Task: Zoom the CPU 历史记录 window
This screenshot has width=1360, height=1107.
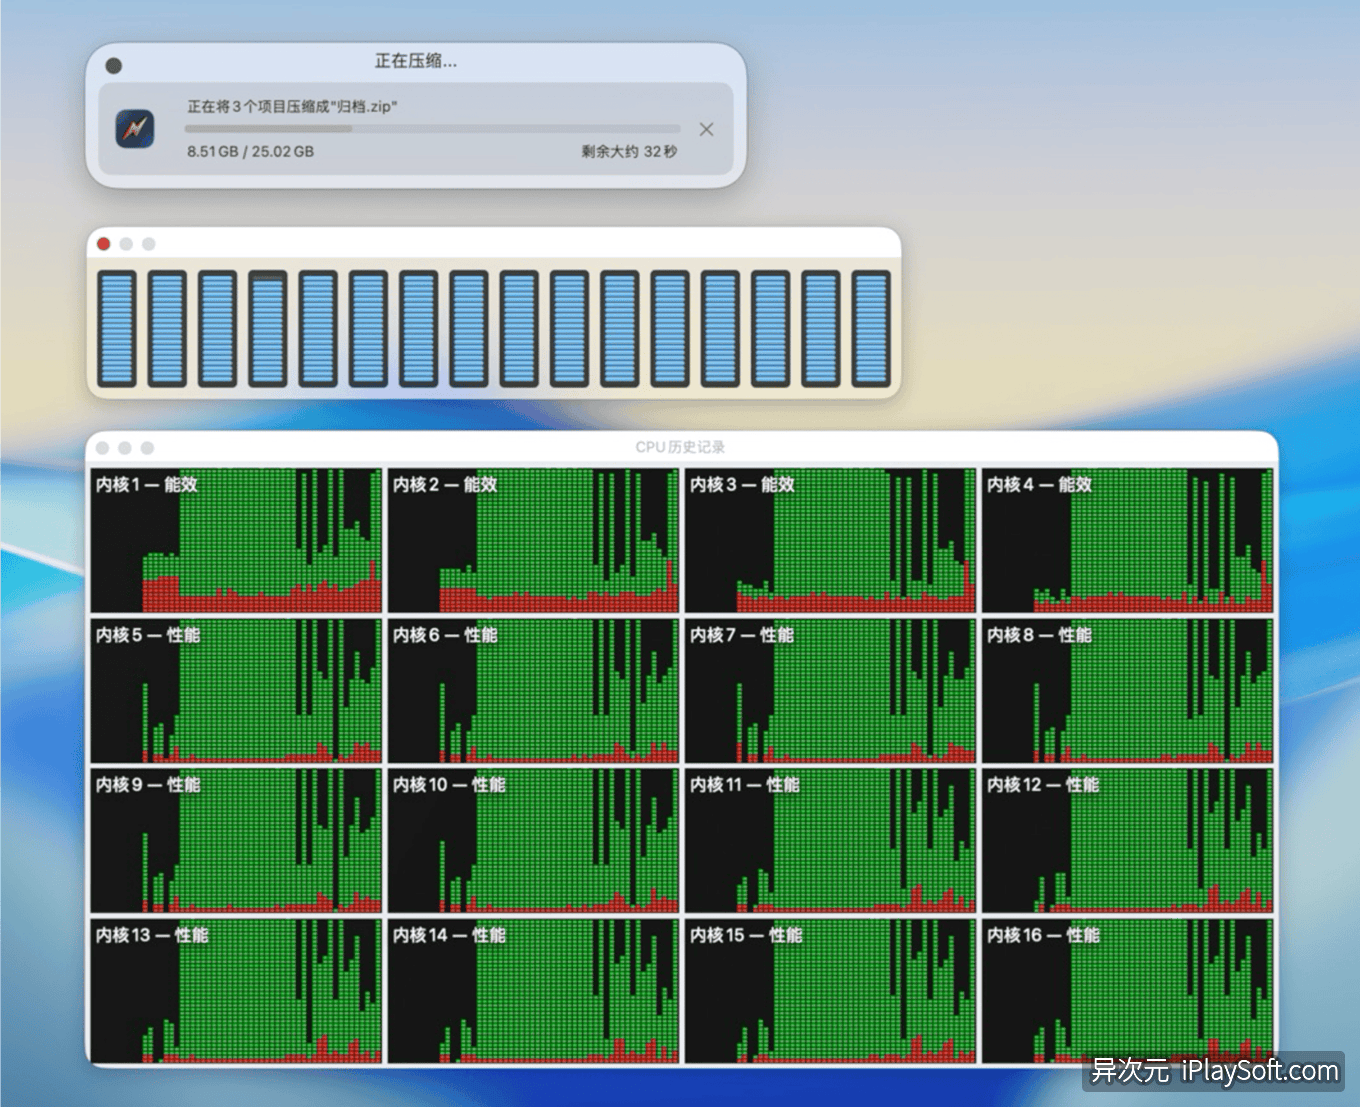Action: click(148, 448)
